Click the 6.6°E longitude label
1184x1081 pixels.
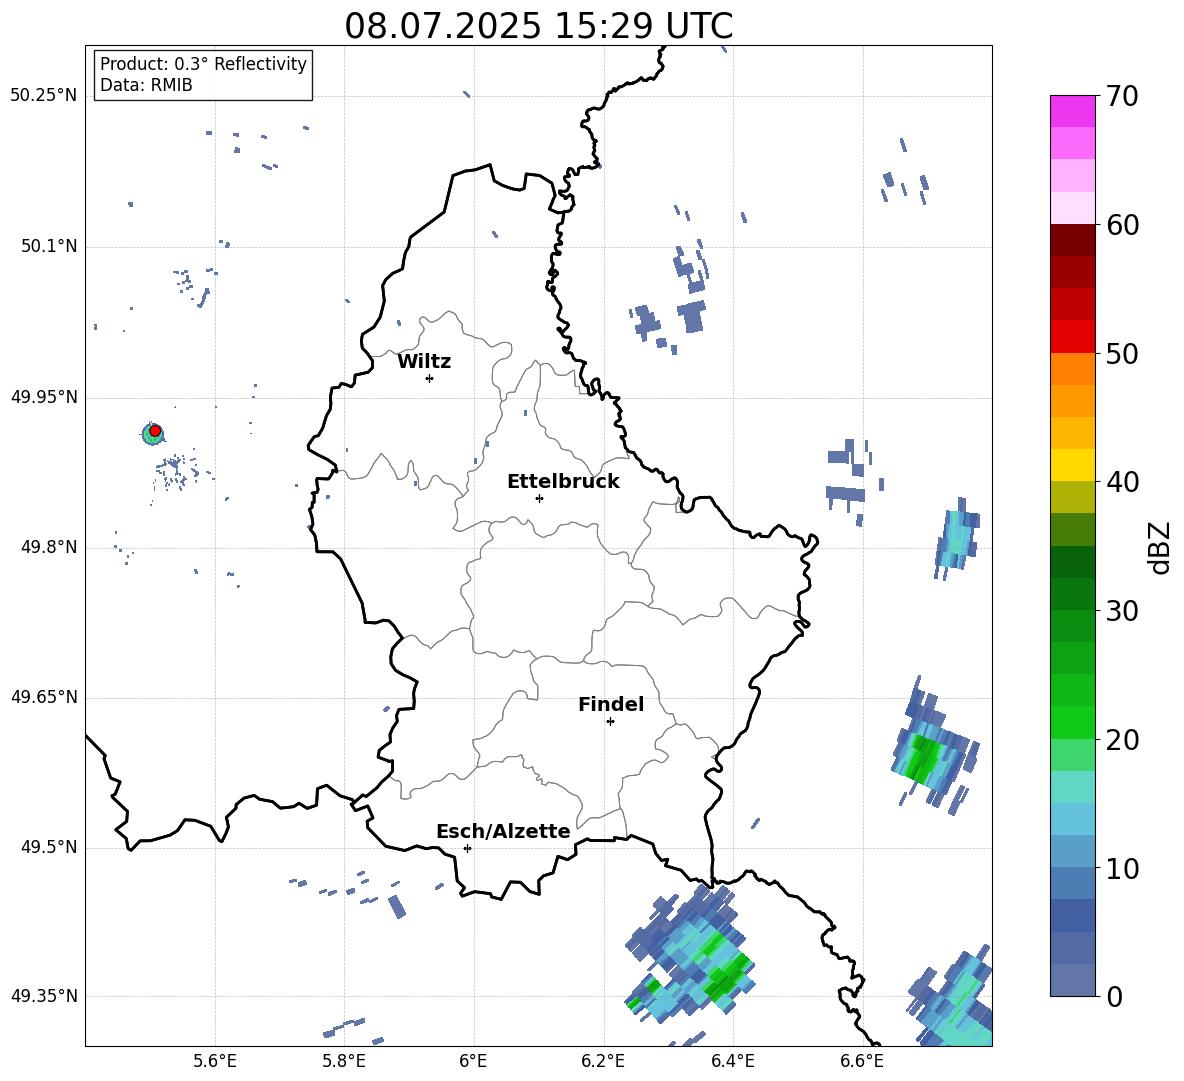pyautogui.click(x=862, y=1061)
